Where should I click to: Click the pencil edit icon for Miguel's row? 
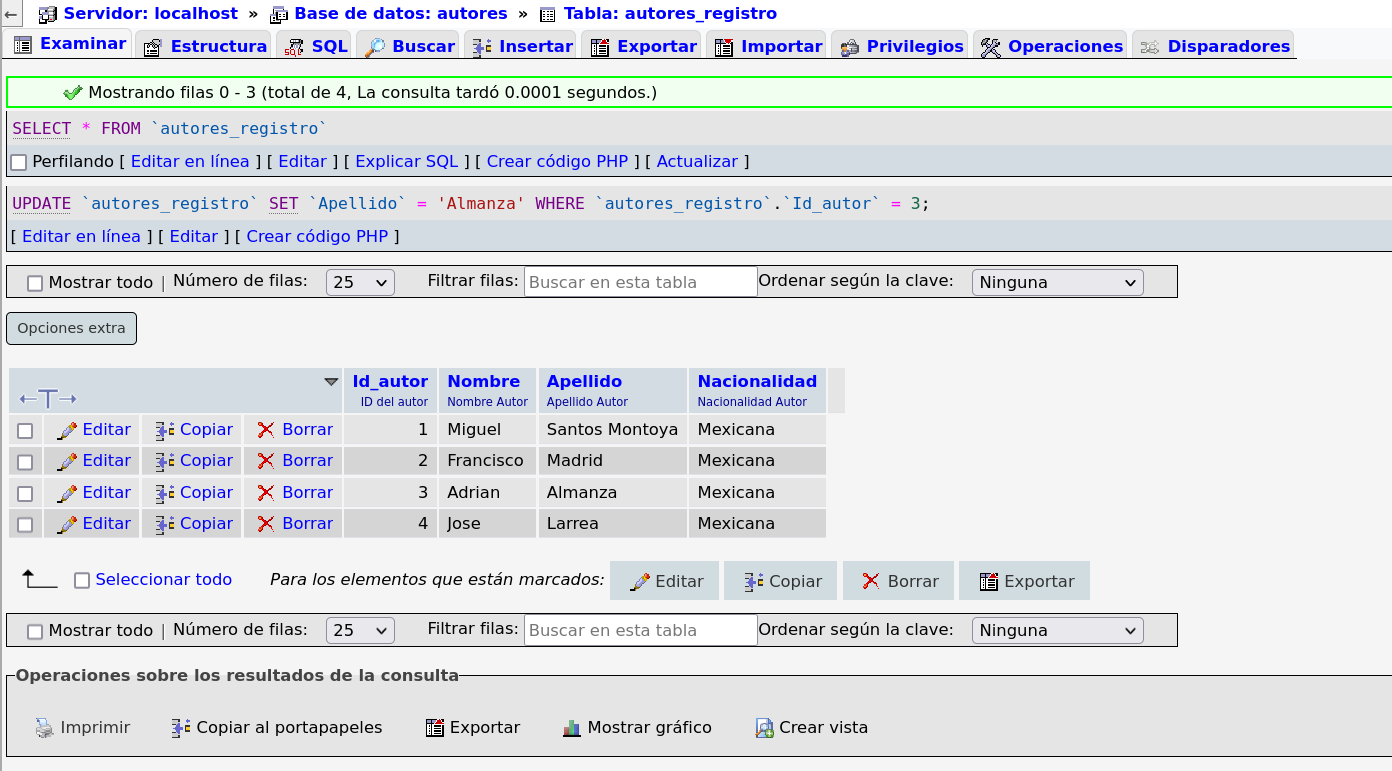[x=67, y=430]
